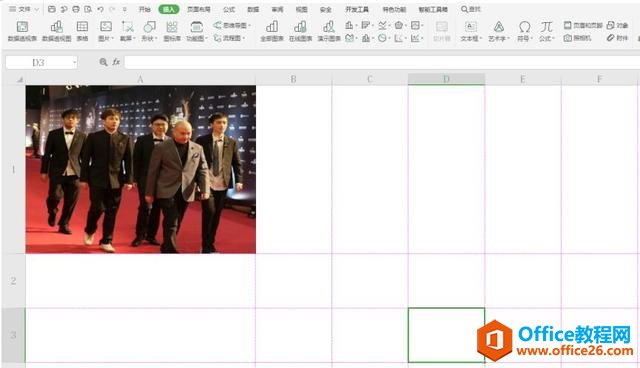This screenshot has width=640, height=368.
Task: Undo the last action
Action: 100,9
